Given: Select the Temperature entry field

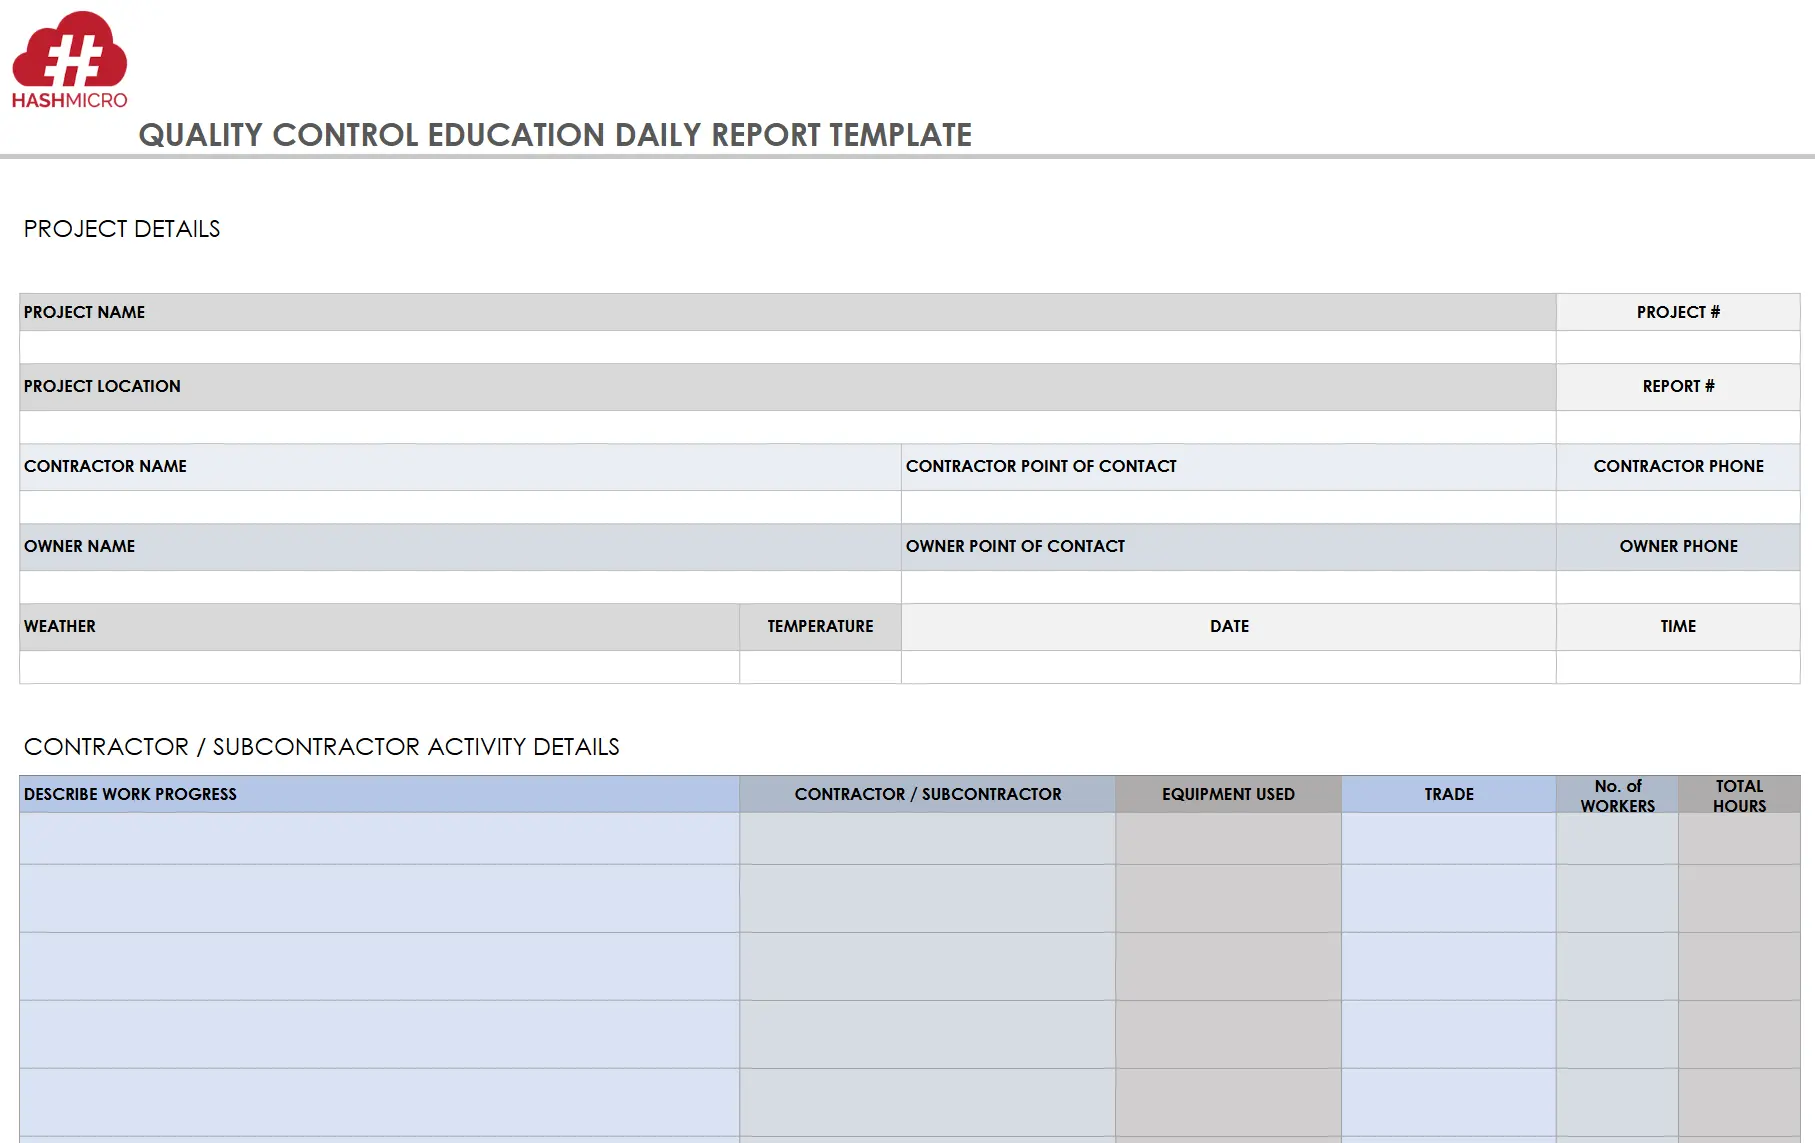Looking at the screenshot, I should [820, 667].
